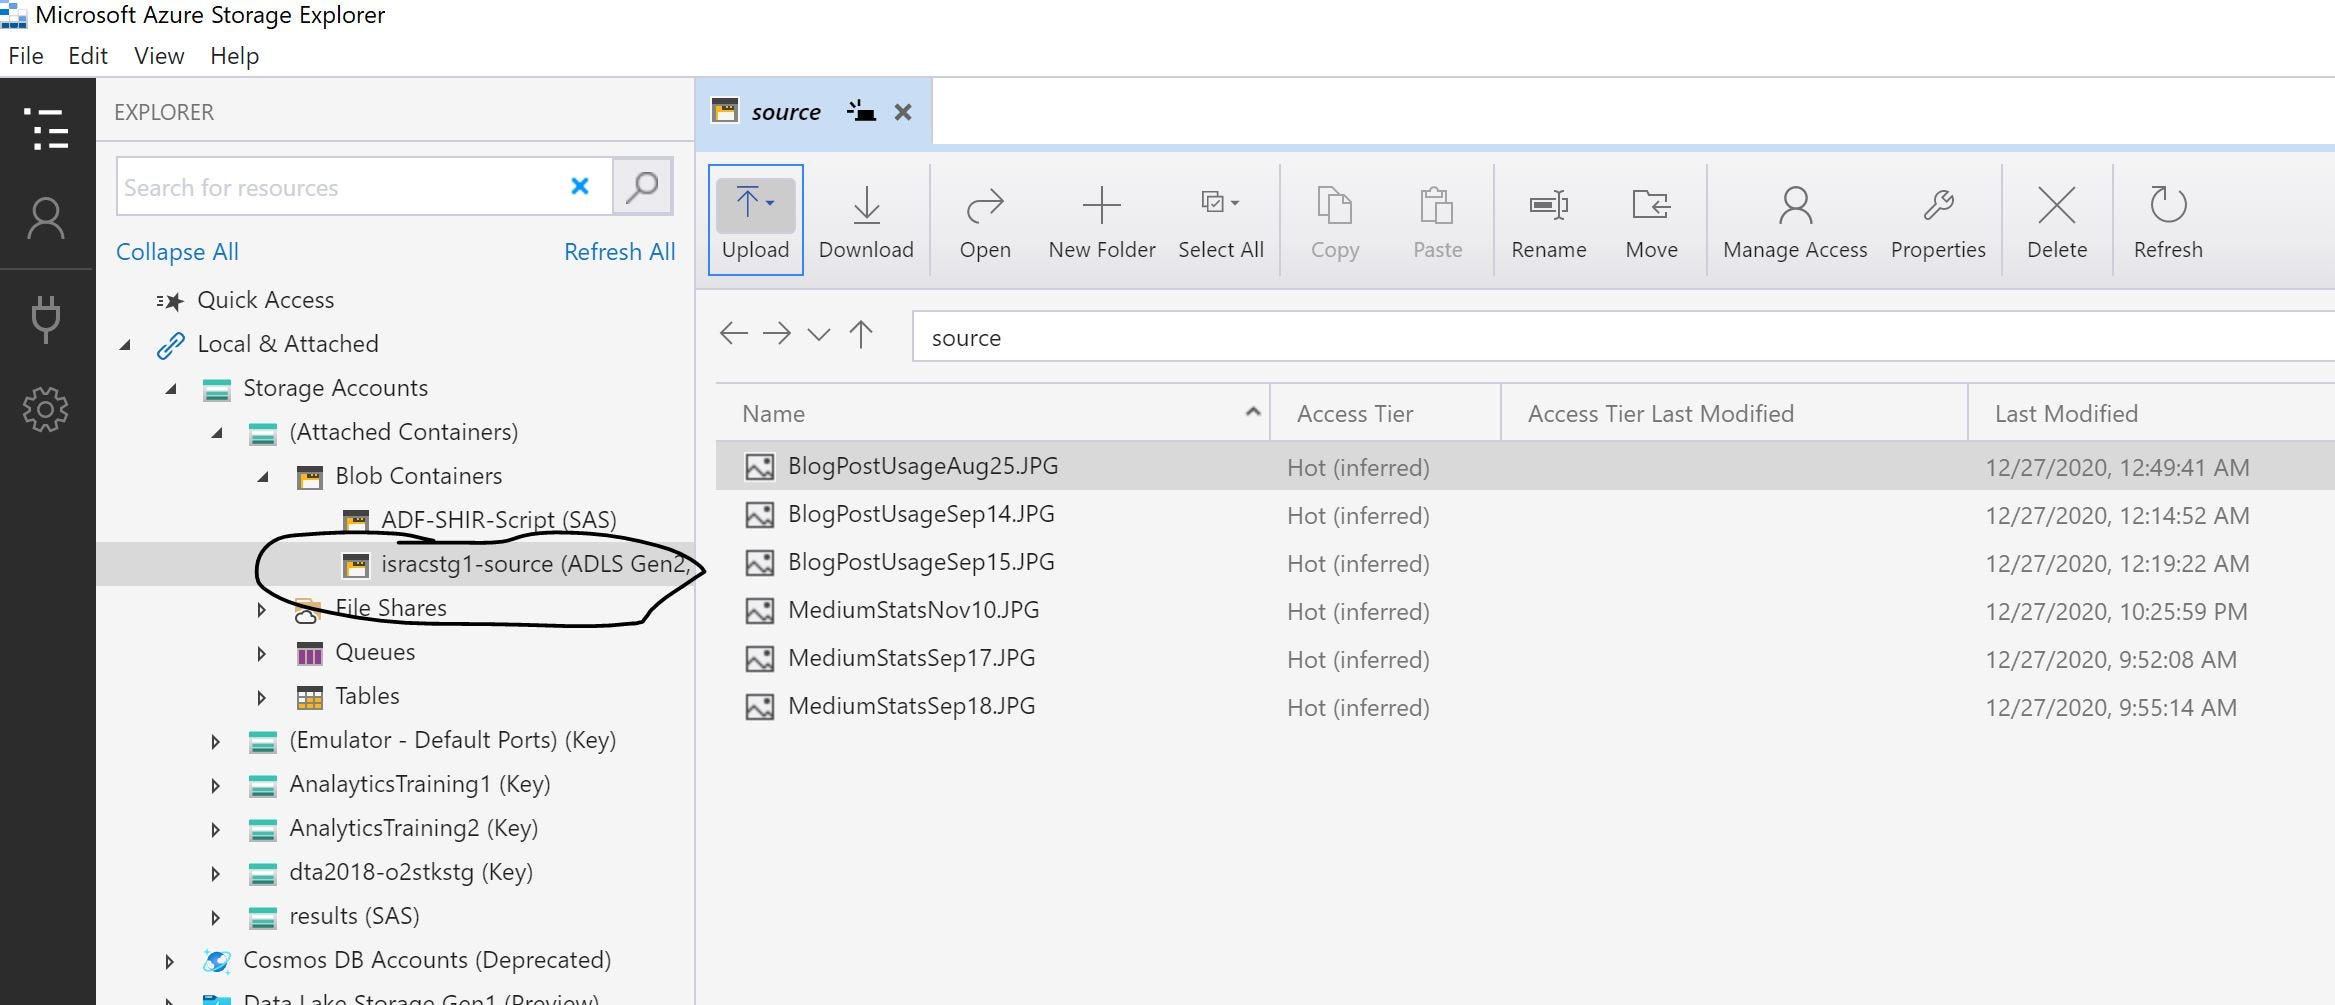
Task: Refresh the container with the Refresh button
Action: pos(2168,220)
